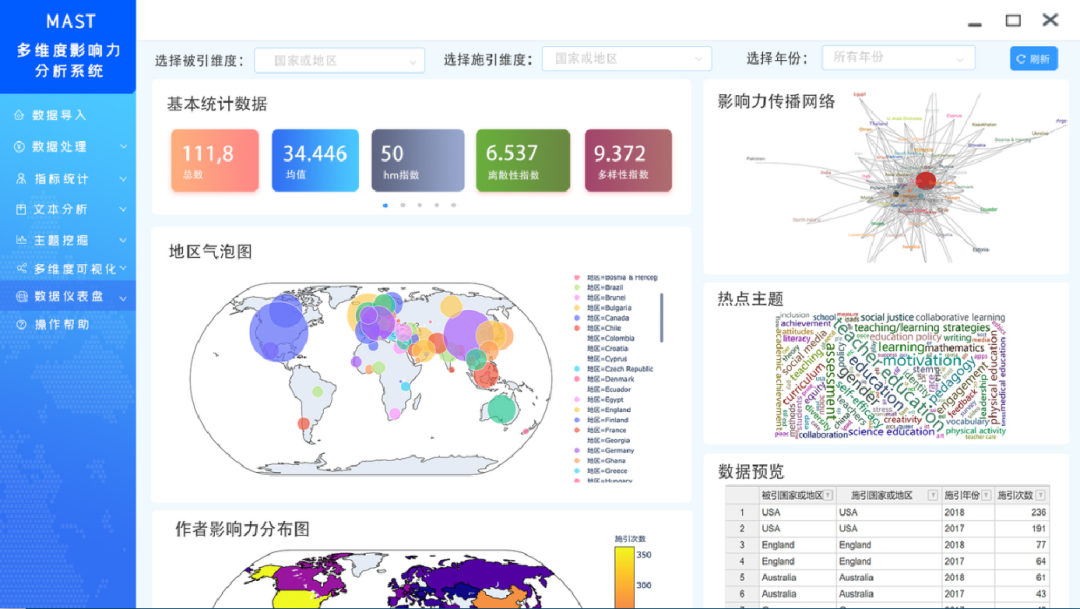This screenshot has height=609, width=1080.
Task: Open the 选择年份 year dropdown
Action: point(898,57)
